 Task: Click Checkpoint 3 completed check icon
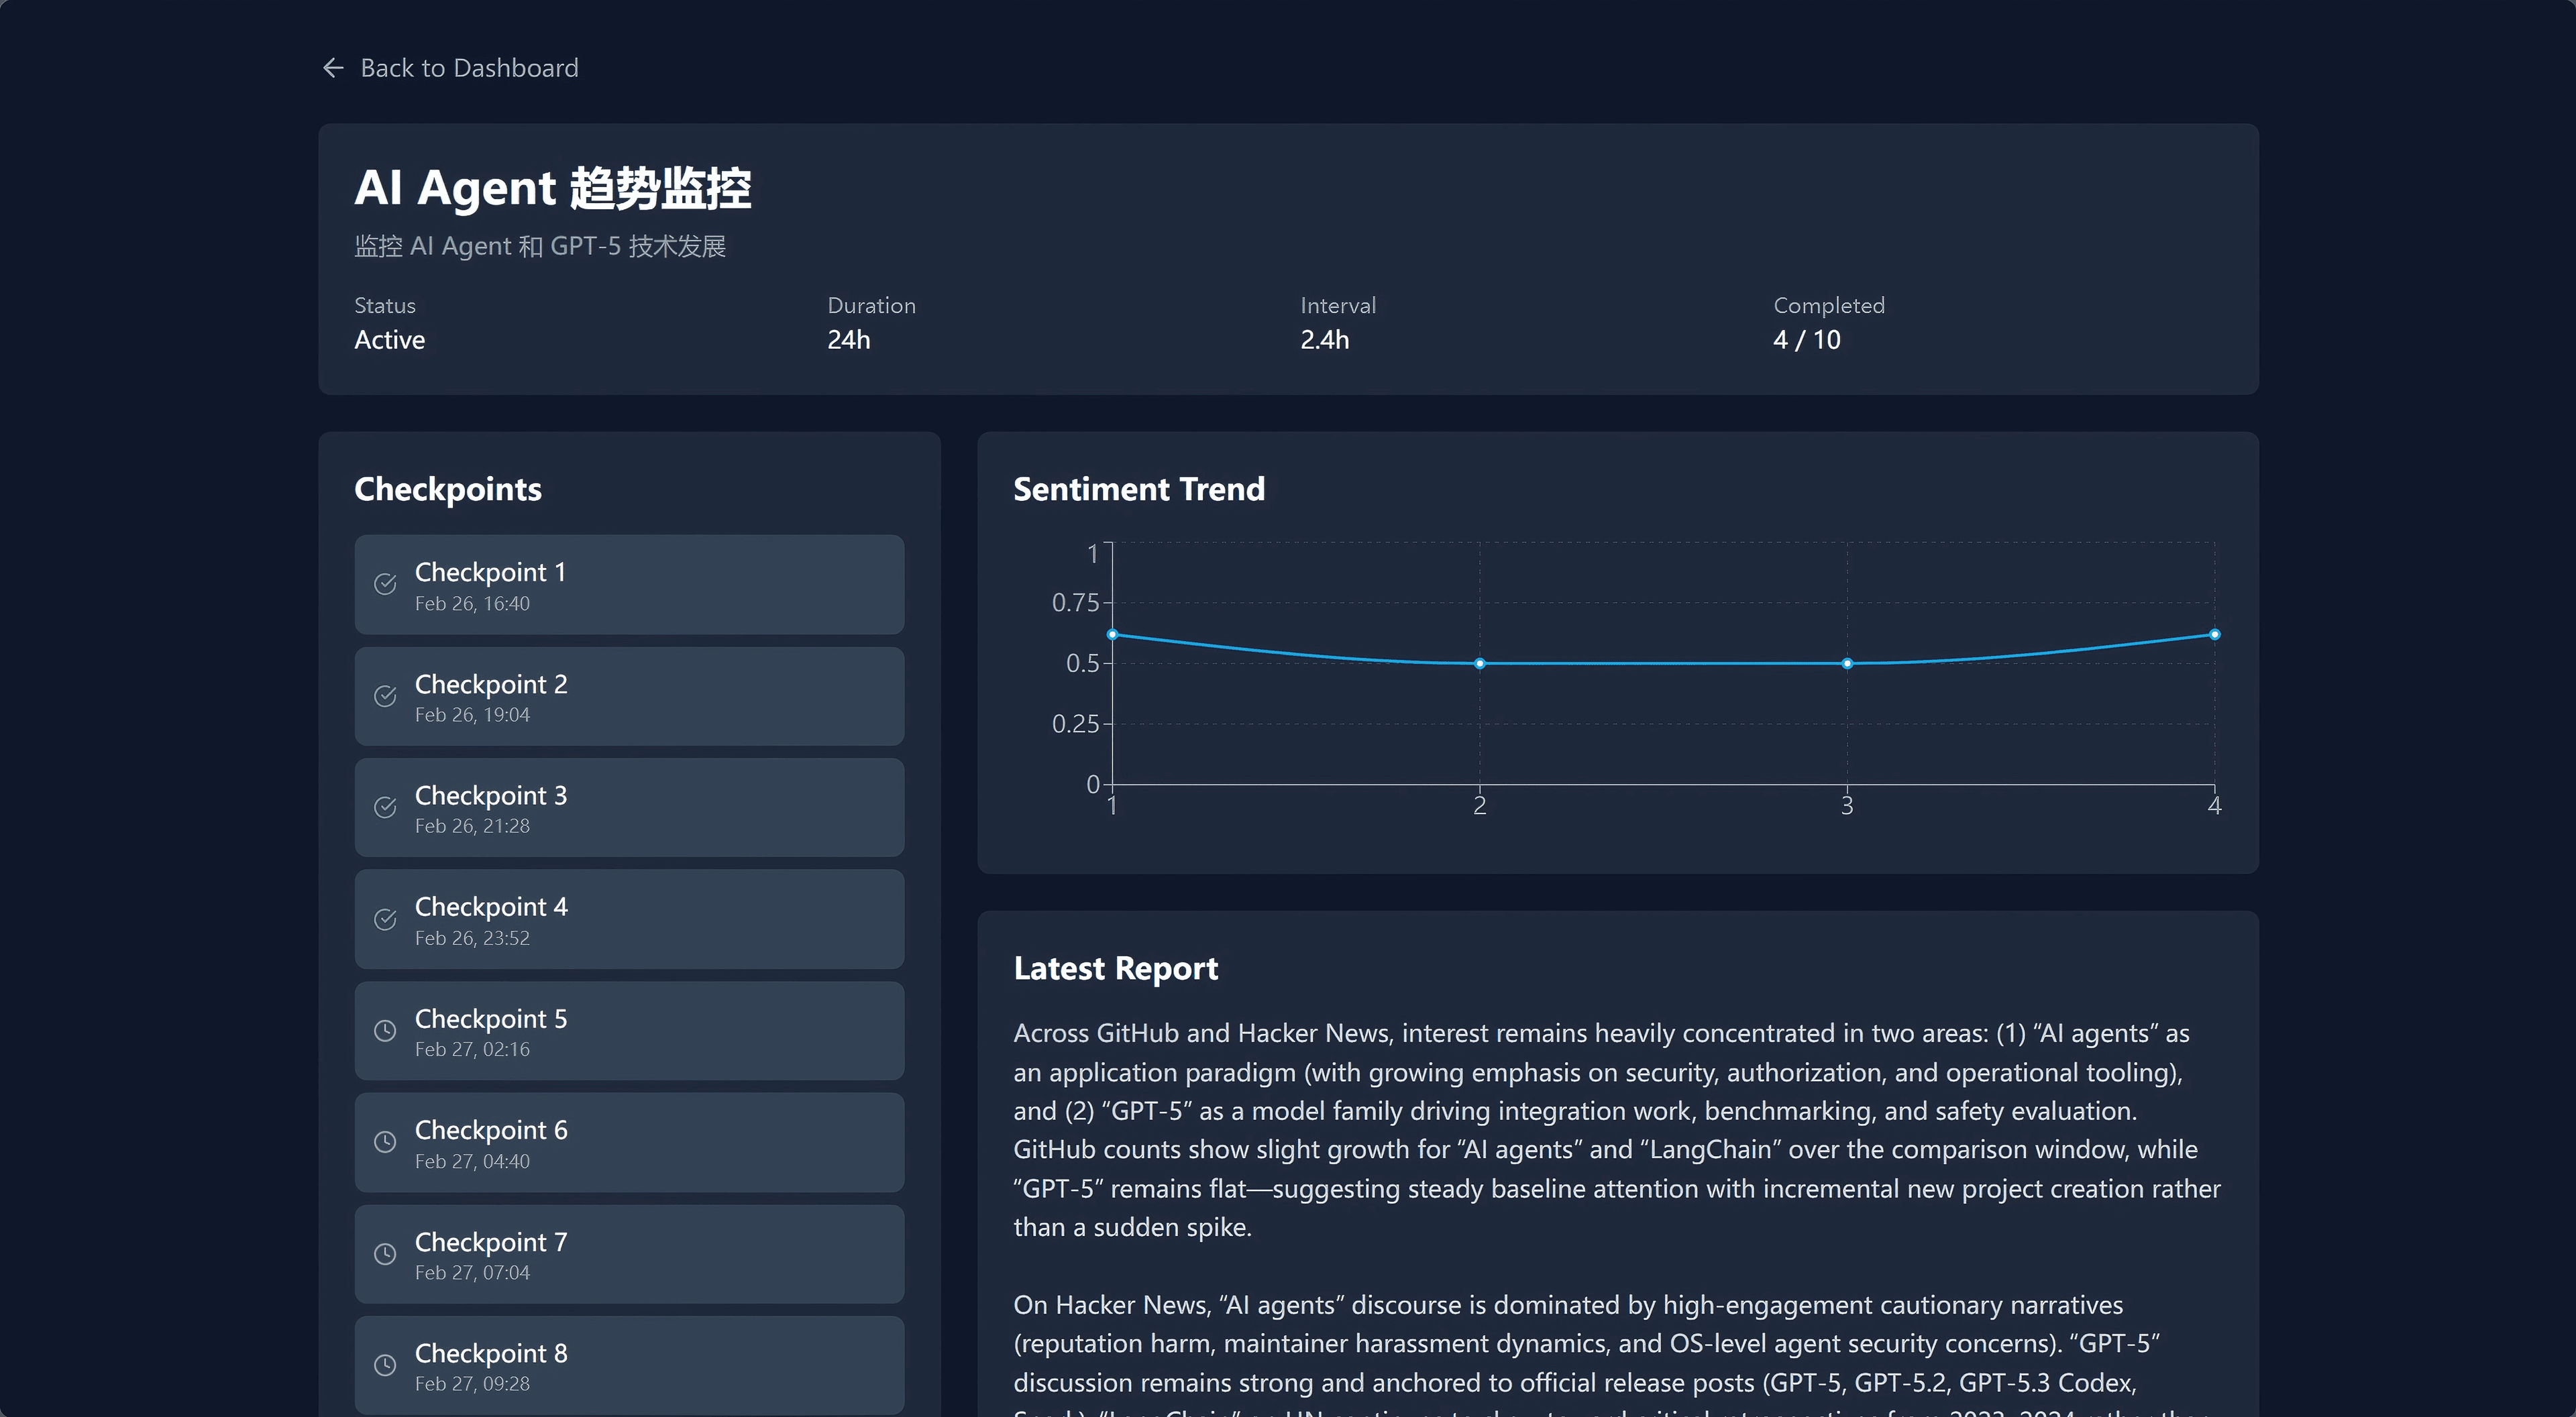pyautogui.click(x=385, y=808)
